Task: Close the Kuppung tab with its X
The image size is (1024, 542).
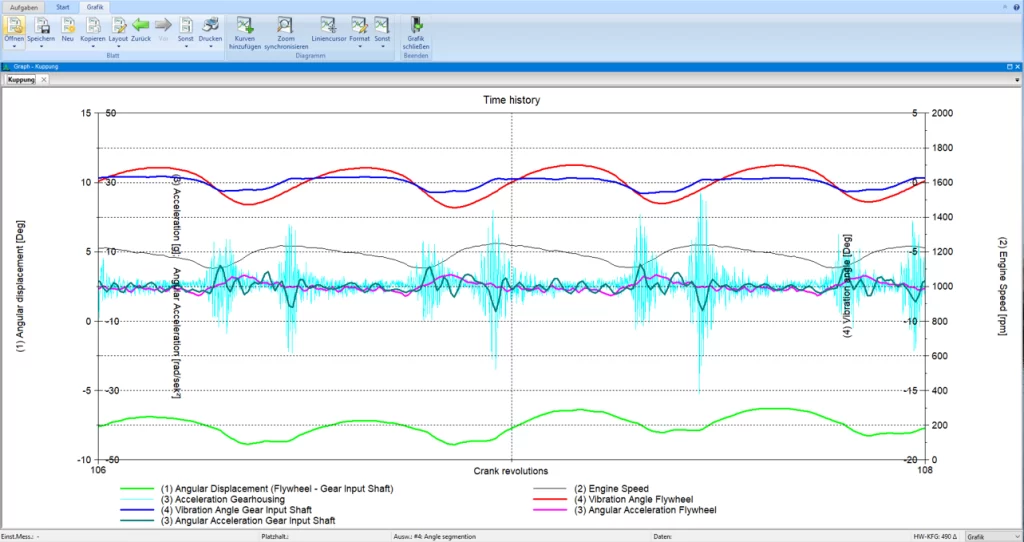Action: pyautogui.click(x=44, y=79)
